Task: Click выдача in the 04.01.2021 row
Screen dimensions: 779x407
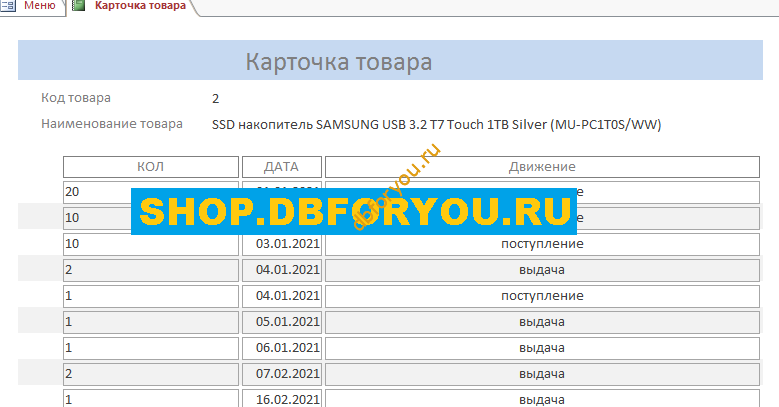Action: (542, 270)
